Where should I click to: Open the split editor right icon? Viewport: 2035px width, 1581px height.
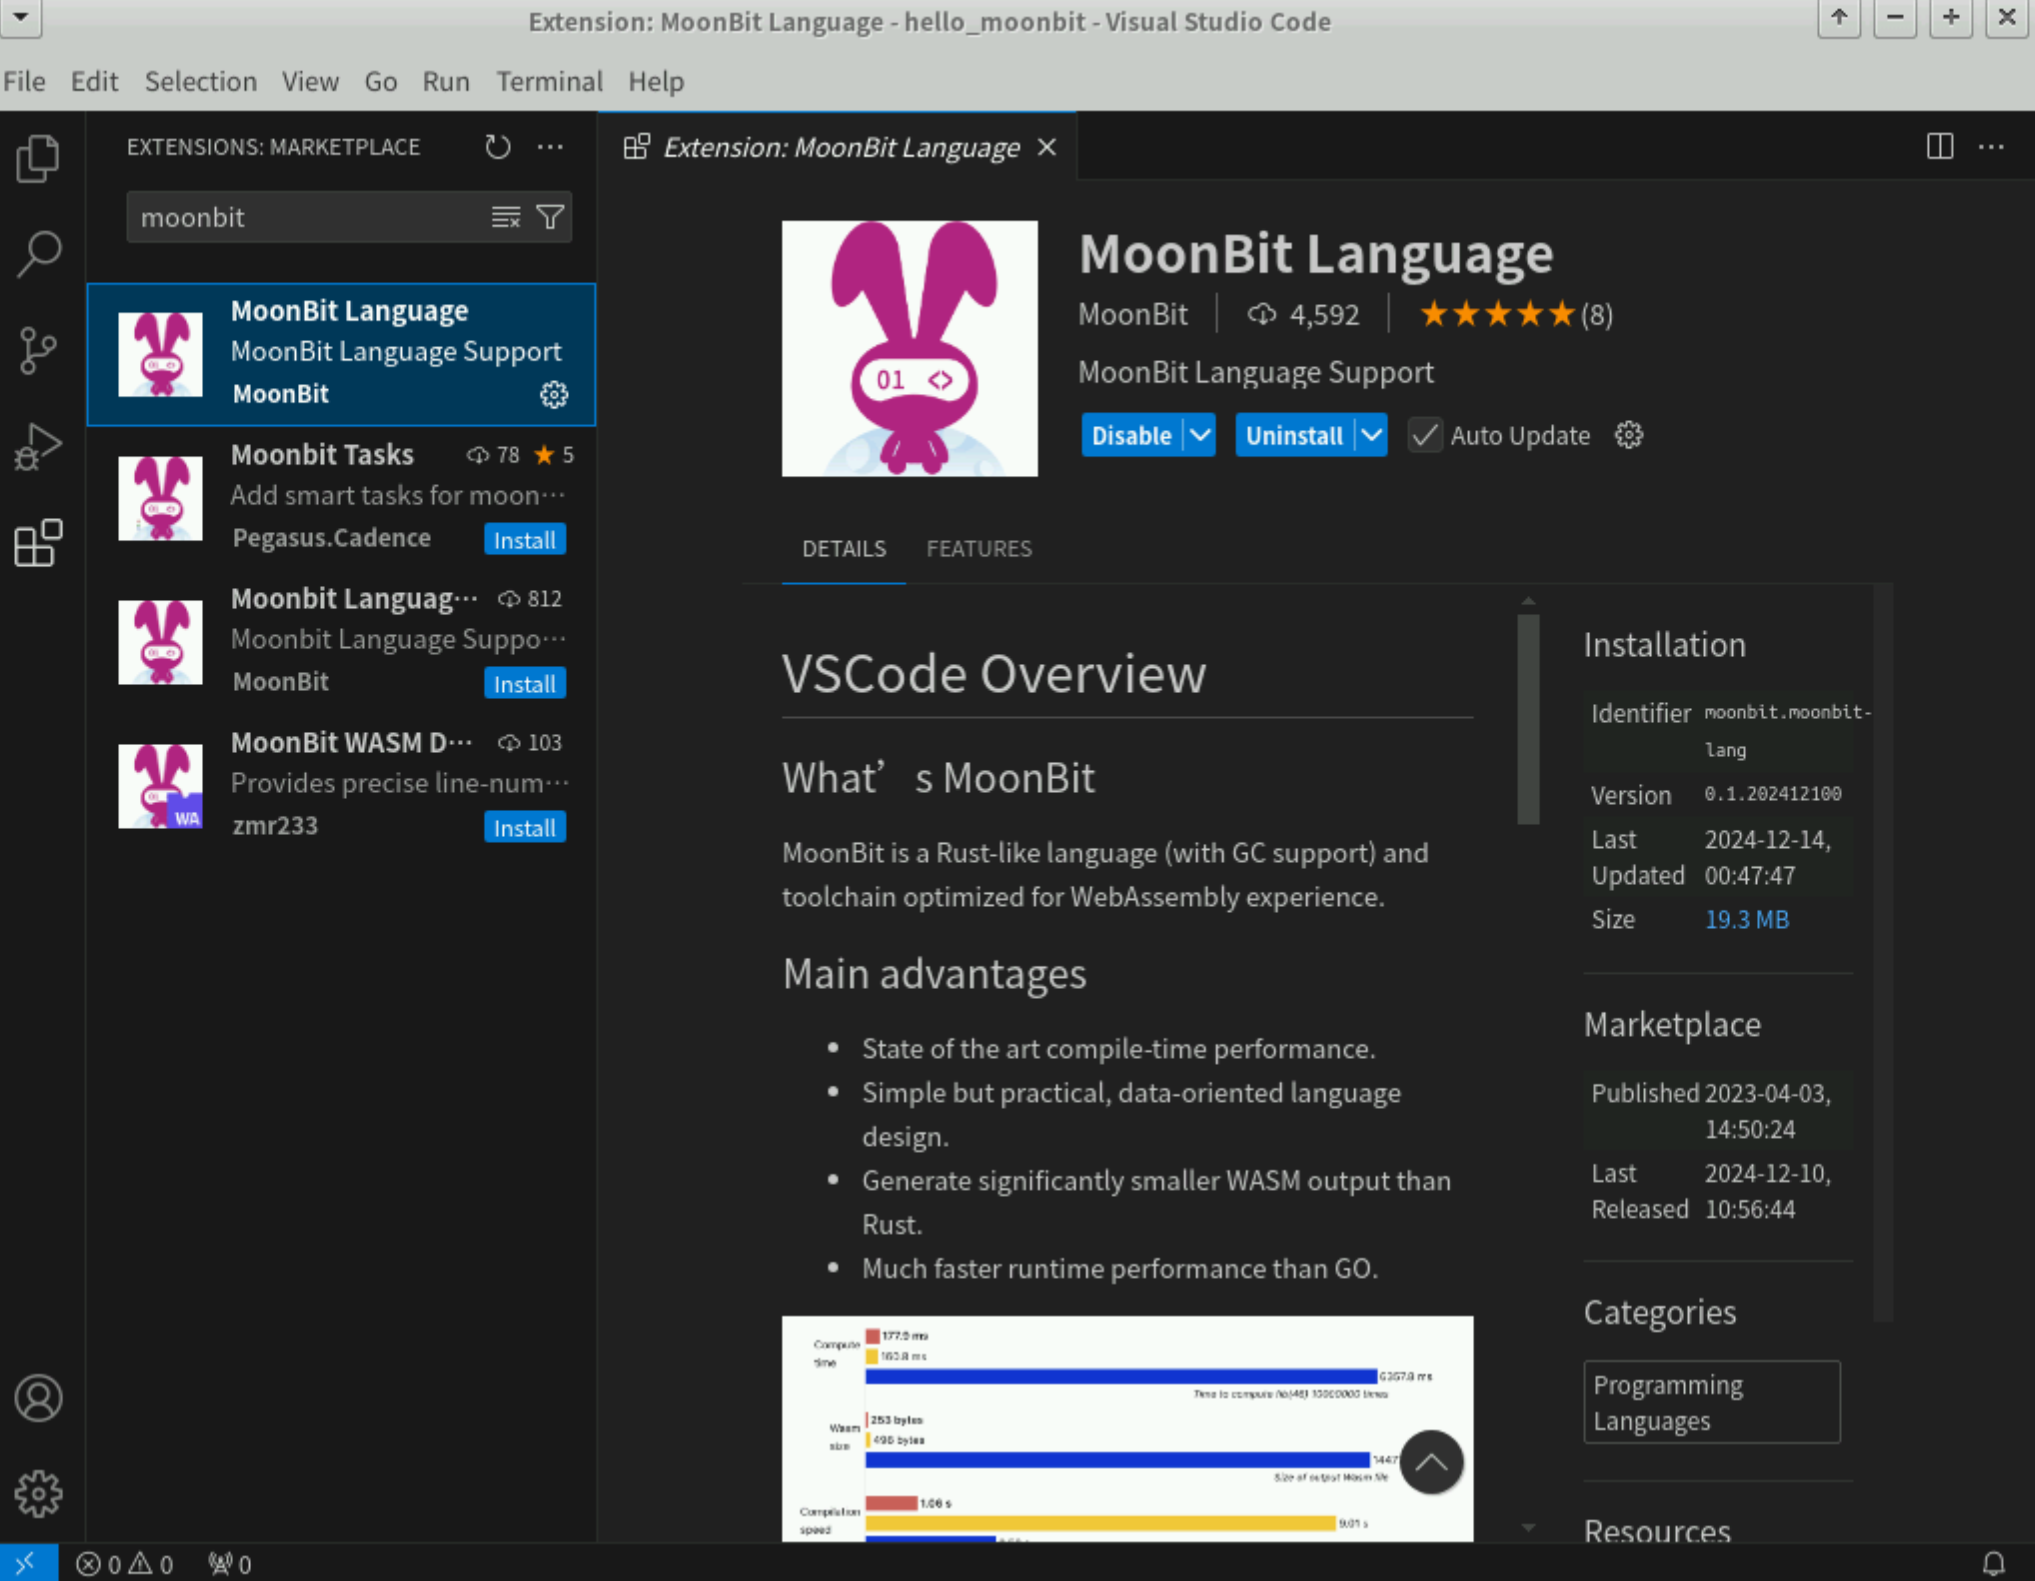(x=1939, y=147)
